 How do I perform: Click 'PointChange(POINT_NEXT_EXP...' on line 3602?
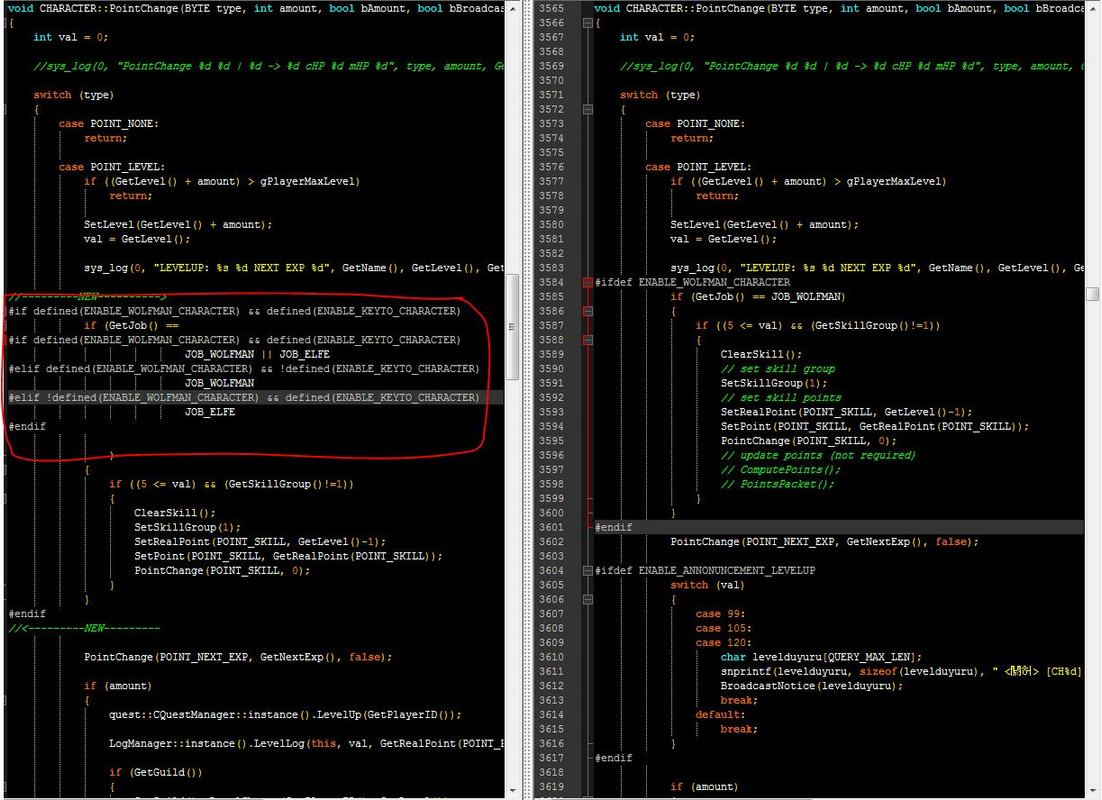pyautogui.click(x=824, y=542)
